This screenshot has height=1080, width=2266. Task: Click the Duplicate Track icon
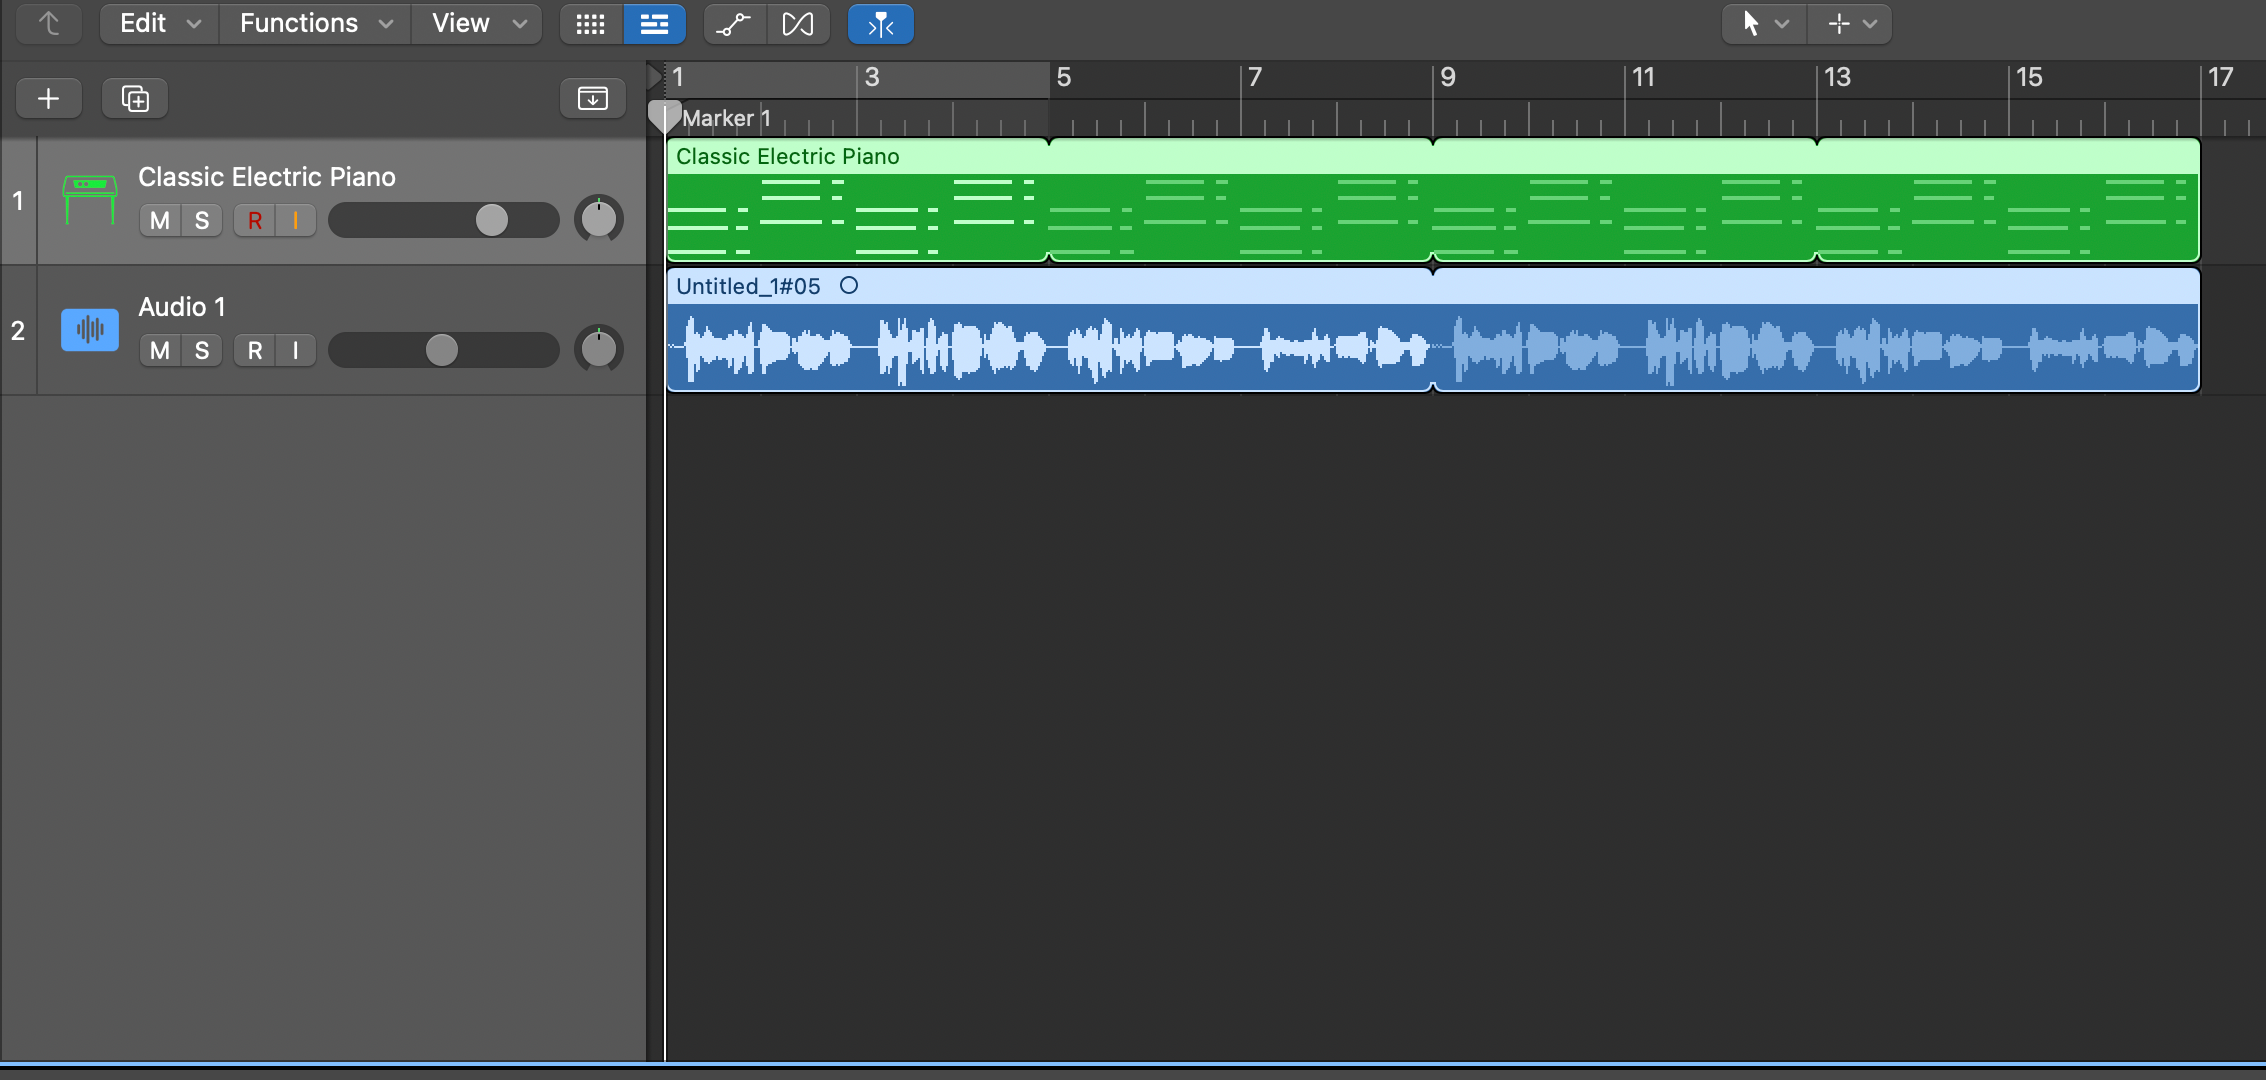[x=135, y=98]
